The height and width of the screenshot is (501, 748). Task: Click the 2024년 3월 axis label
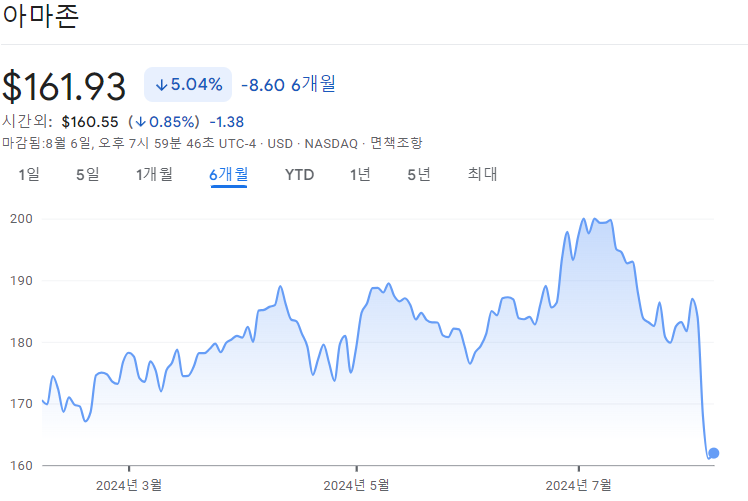(129, 486)
